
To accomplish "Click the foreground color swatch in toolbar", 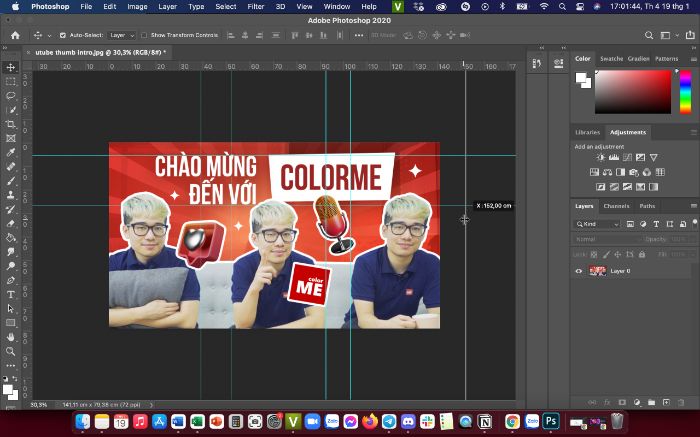I will coord(8,390).
